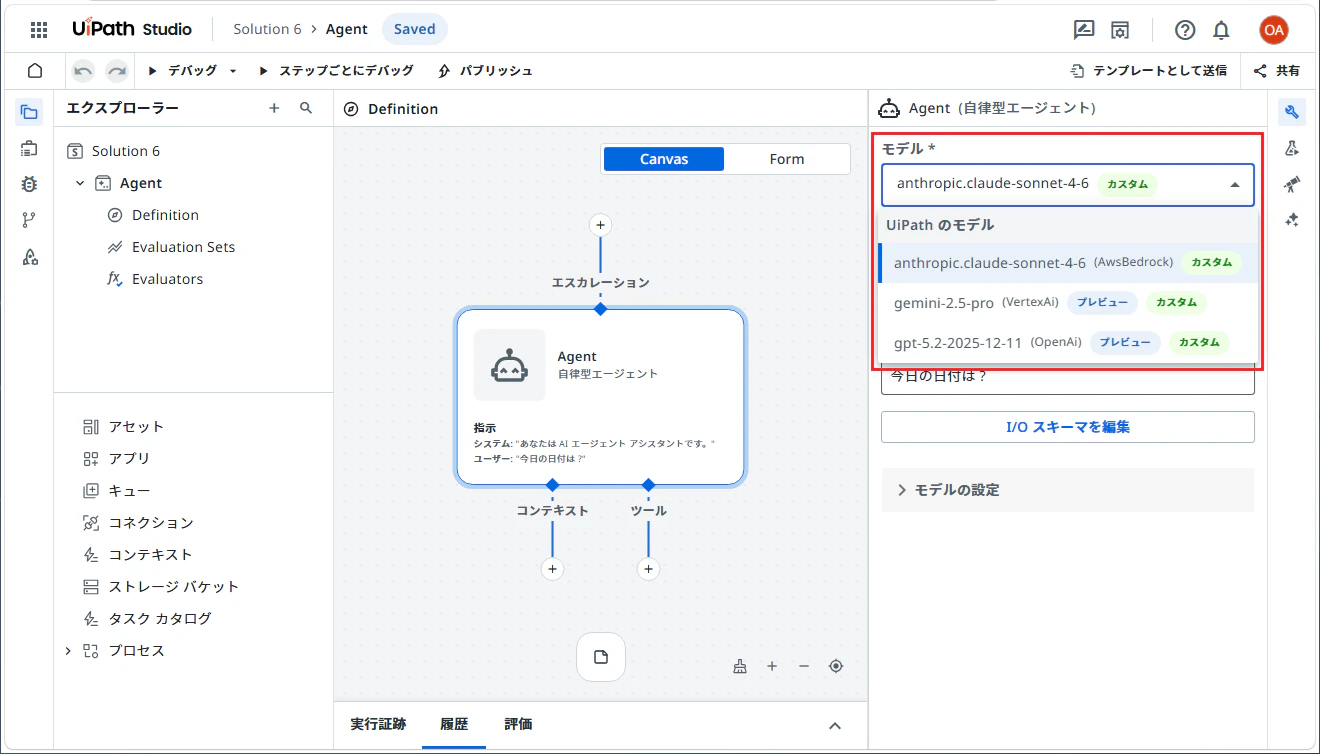Expand the モデルの設定 section
The image size is (1320, 754).
pyautogui.click(x=1068, y=490)
